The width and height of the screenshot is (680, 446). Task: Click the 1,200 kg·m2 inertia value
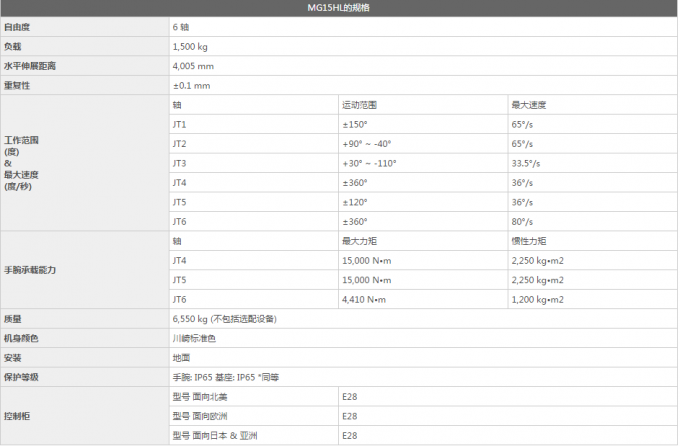537,299
